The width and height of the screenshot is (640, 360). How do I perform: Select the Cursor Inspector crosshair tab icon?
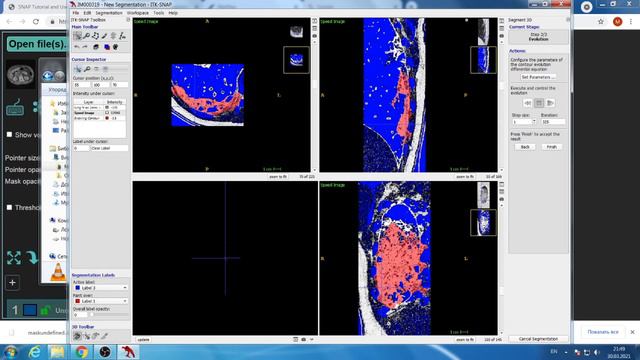[x=78, y=69]
